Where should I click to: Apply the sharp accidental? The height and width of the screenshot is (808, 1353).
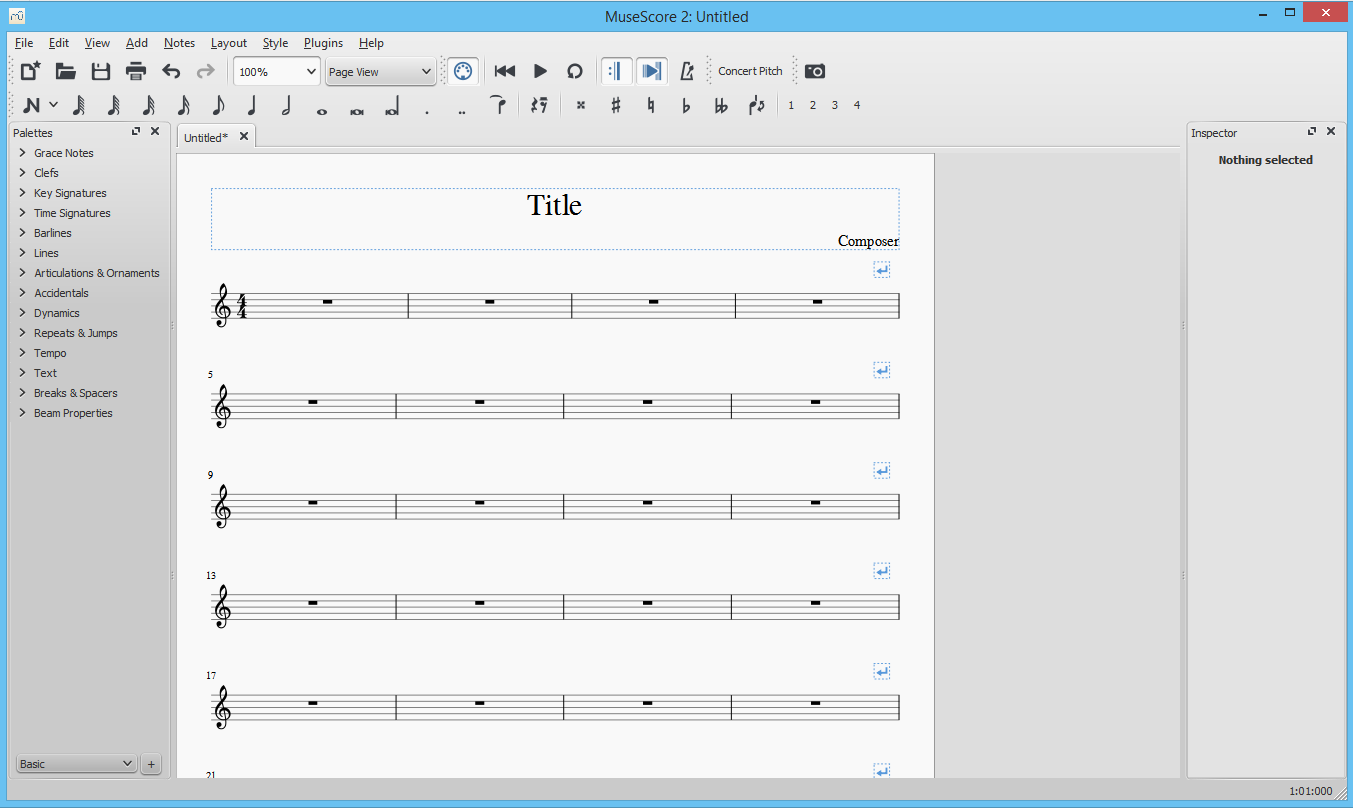[x=616, y=105]
